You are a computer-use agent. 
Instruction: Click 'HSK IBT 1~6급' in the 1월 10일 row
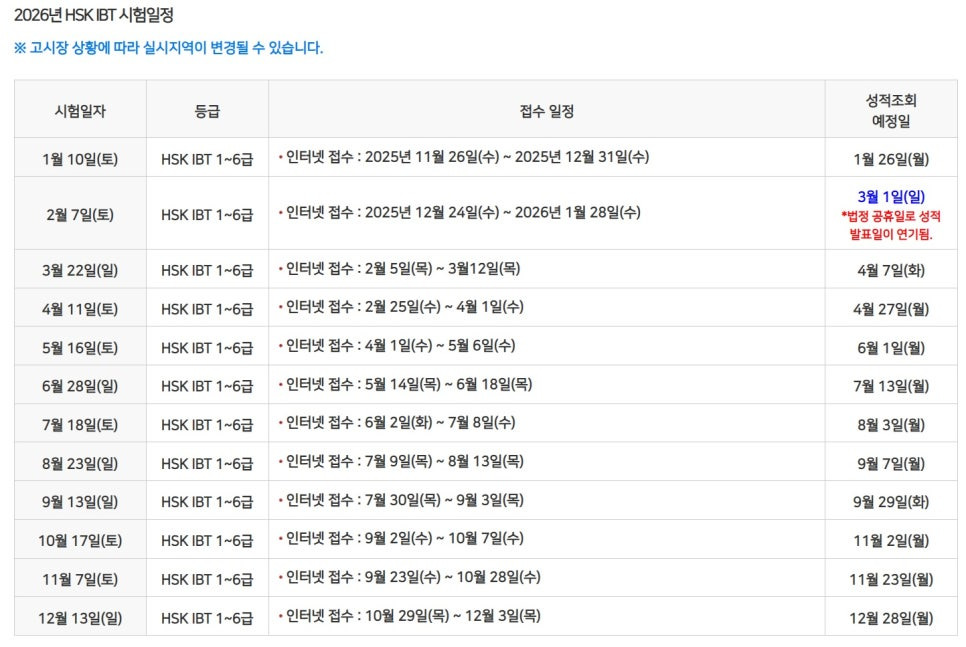coord(207,159)
